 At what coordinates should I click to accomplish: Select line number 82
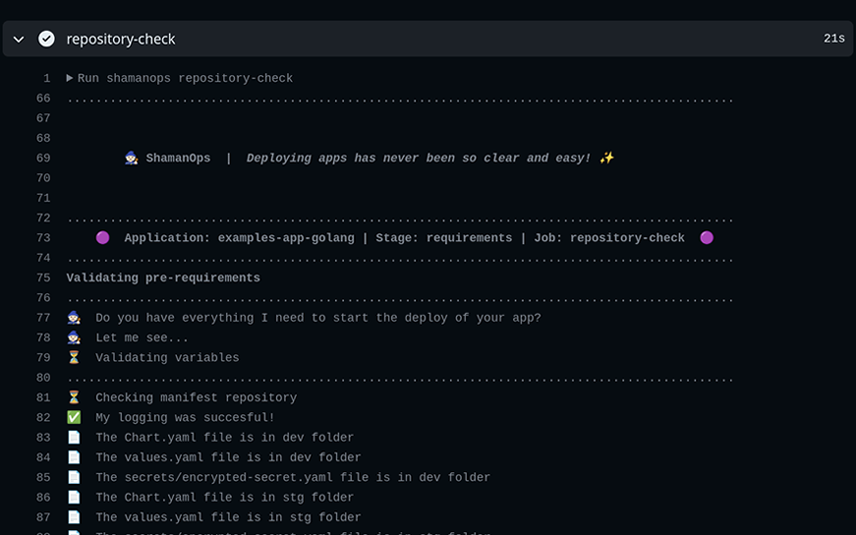(x=43, y=418)
